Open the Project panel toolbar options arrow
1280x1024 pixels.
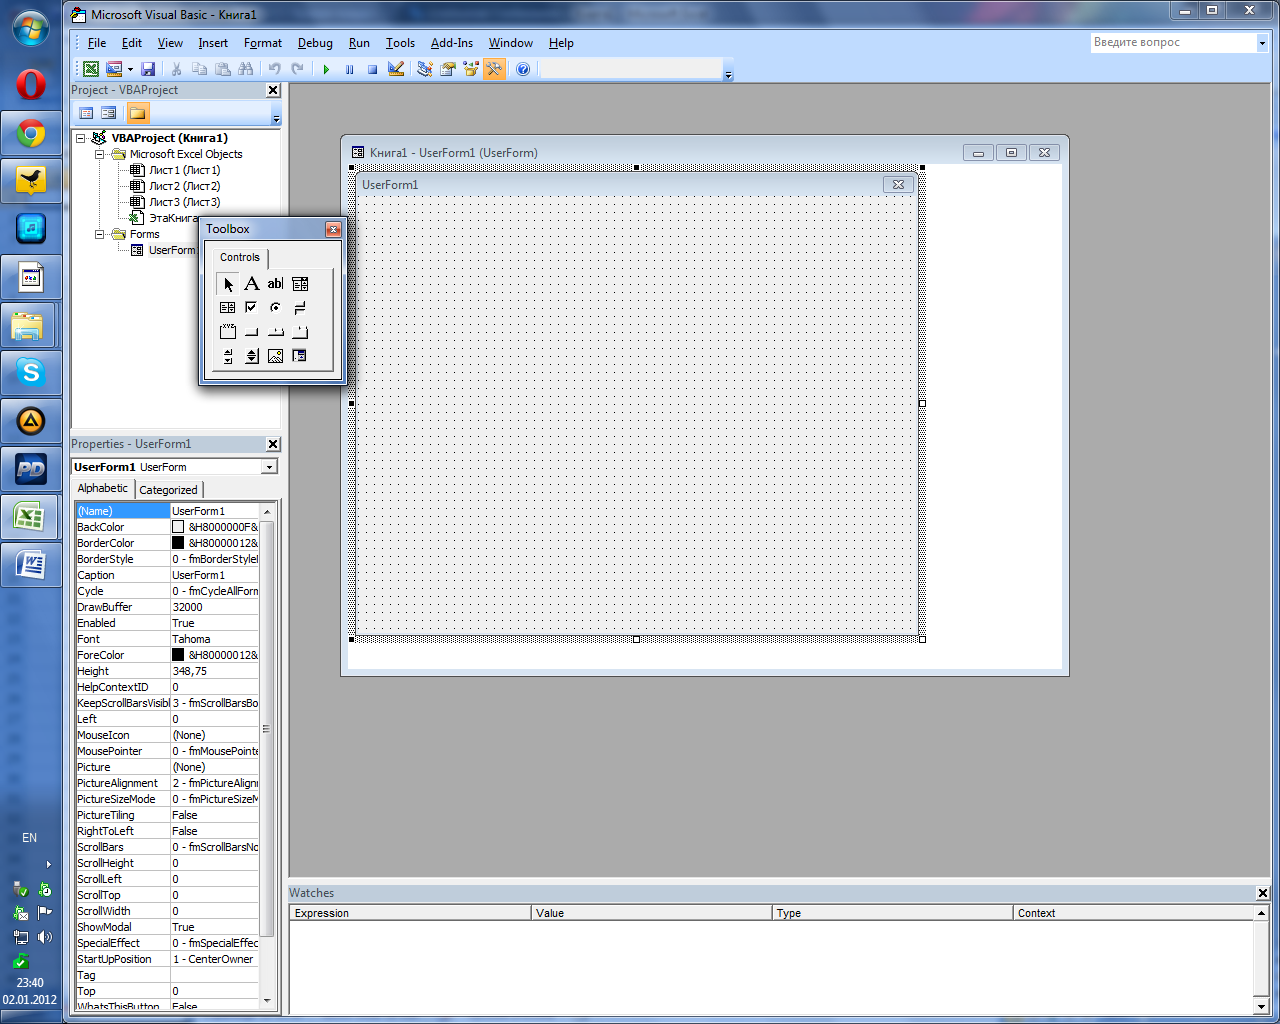[276, 117]
